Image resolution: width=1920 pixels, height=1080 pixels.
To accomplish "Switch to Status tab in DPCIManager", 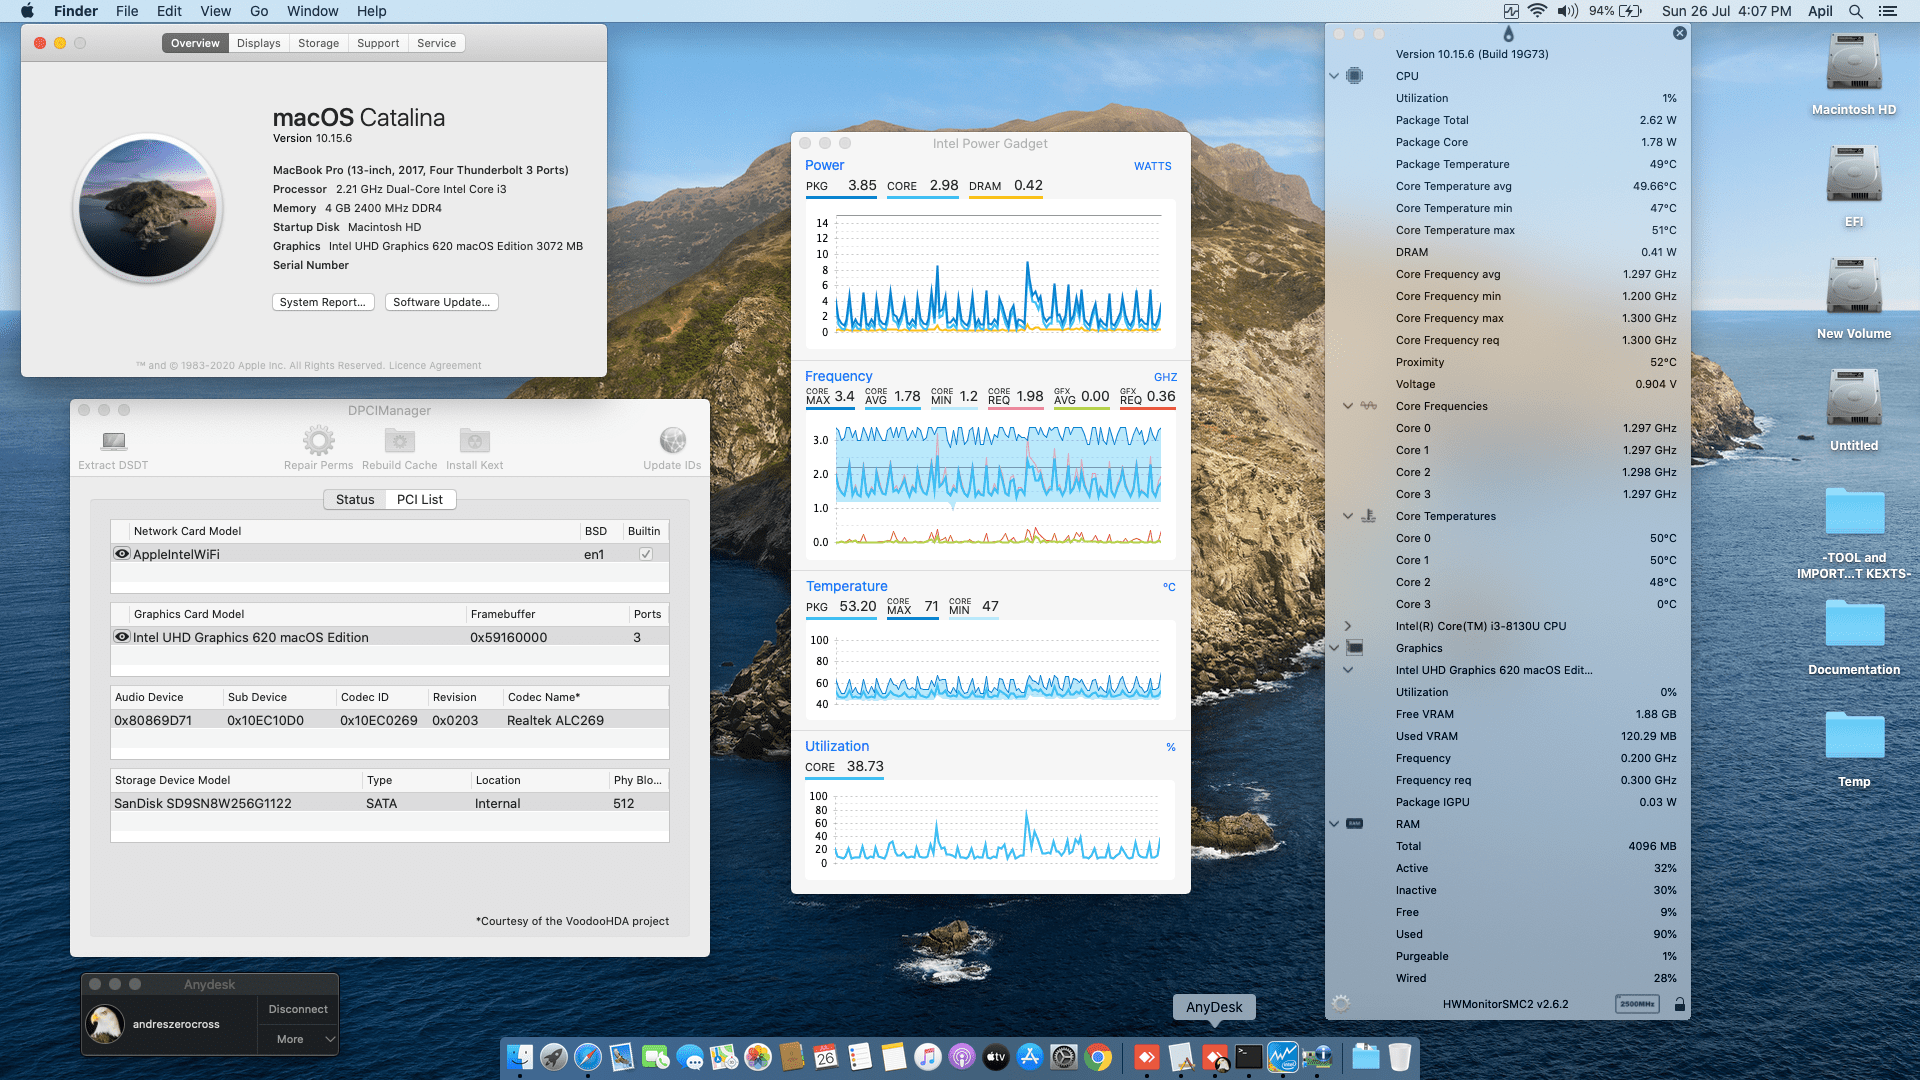I will tap(355, 500).
